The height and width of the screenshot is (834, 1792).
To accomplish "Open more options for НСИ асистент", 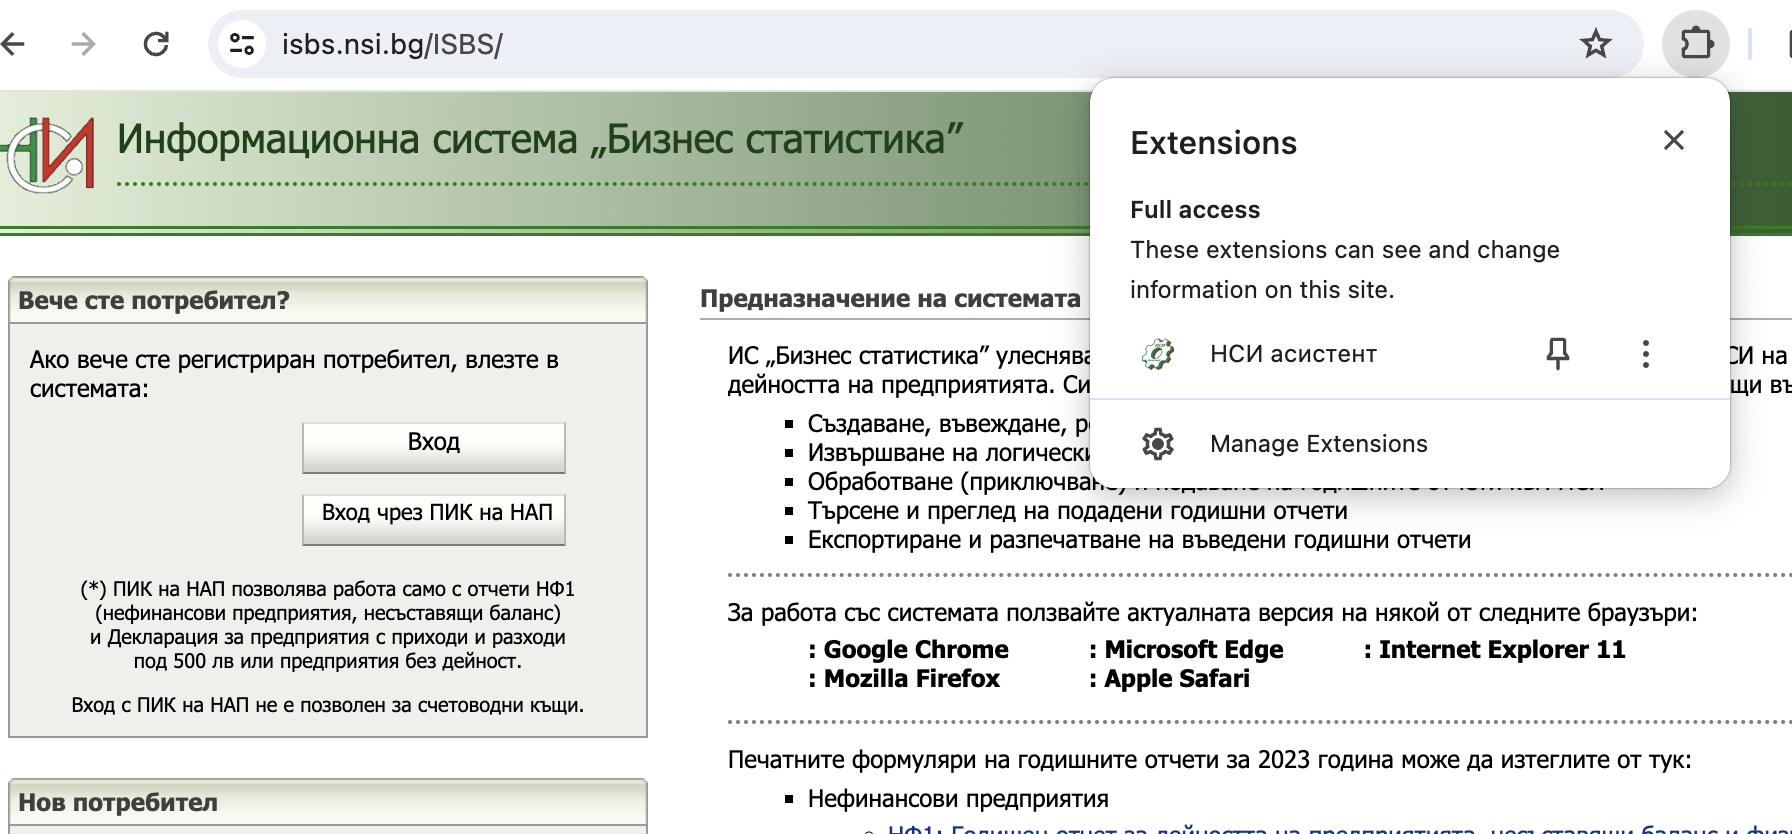I will [1645, 354].
